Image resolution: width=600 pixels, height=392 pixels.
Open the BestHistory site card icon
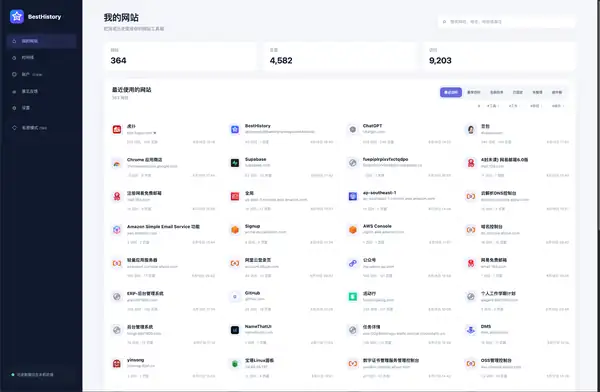235,129
